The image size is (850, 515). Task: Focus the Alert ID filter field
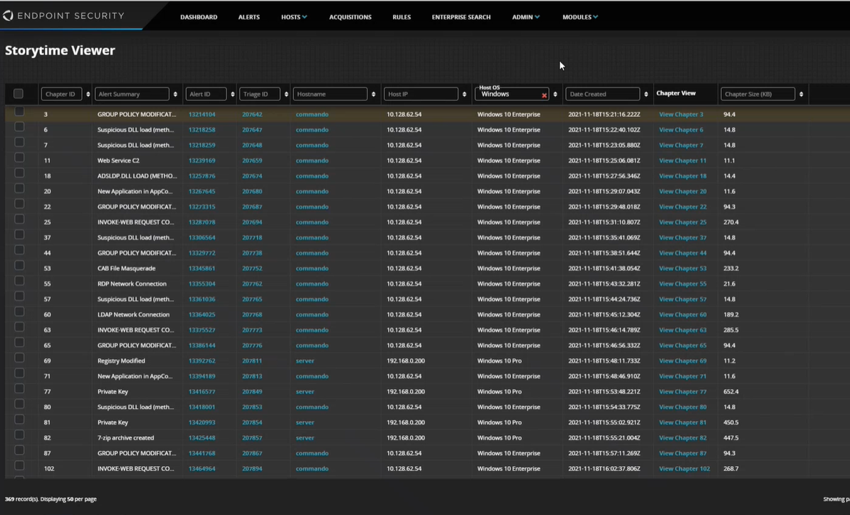(x=205, y=94)
